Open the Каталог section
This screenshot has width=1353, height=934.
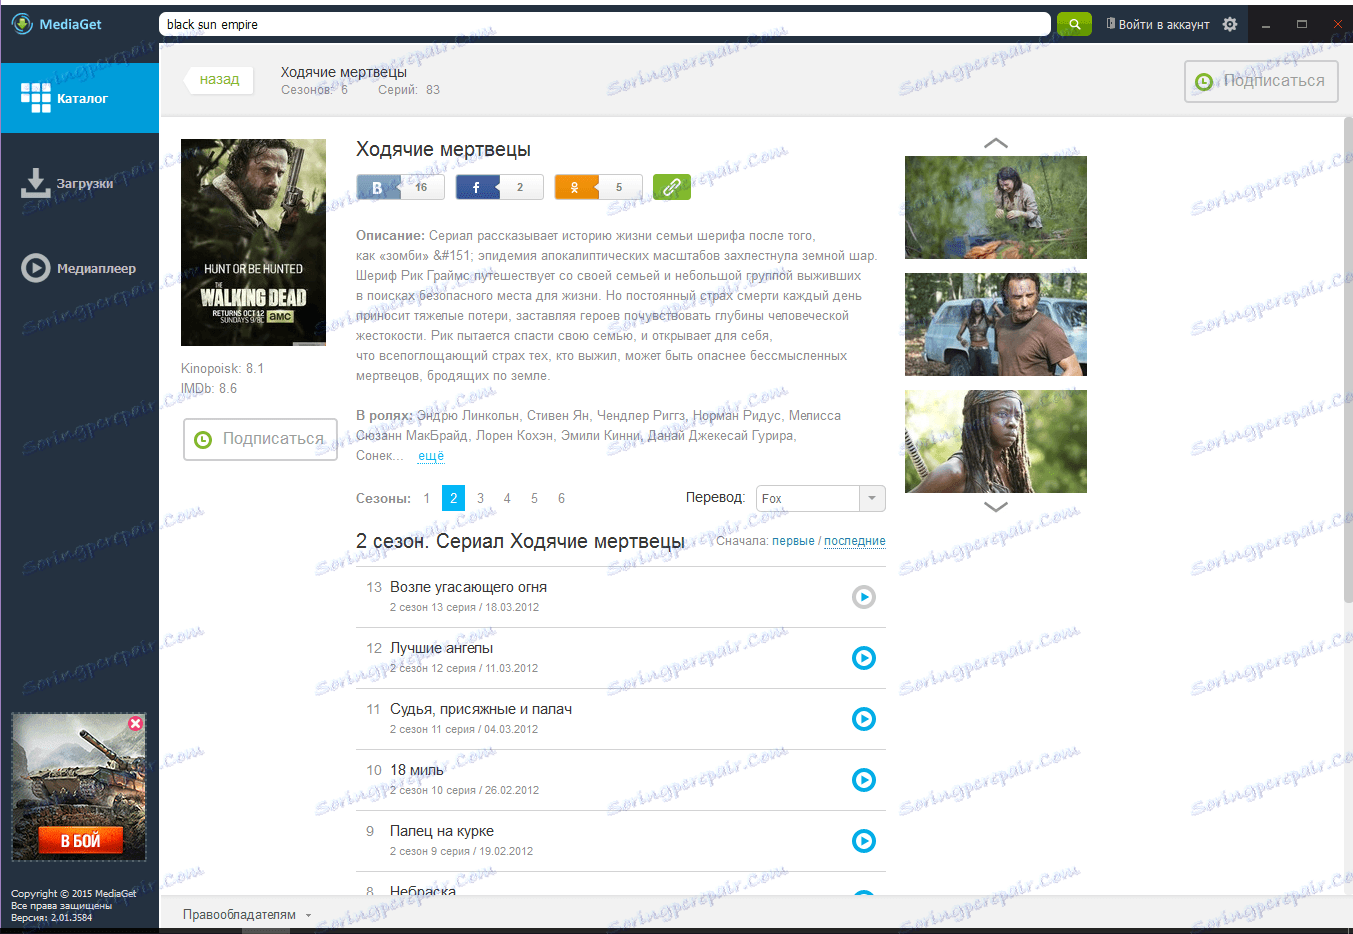coord(80,98)
